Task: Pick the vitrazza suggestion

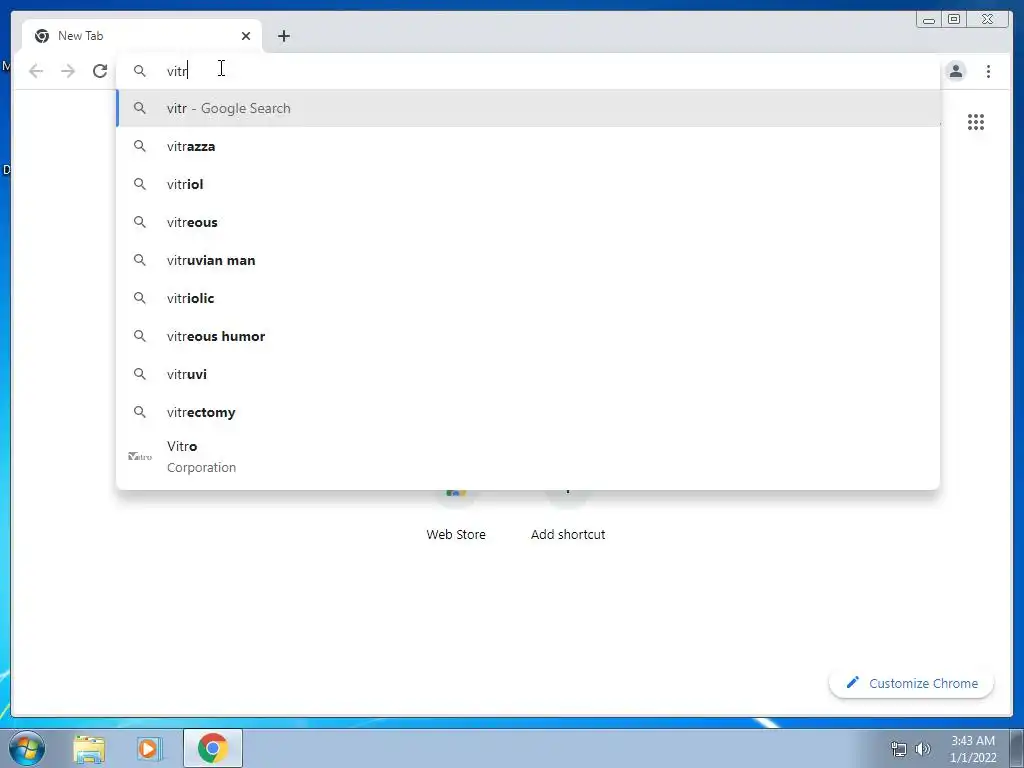Action: [528, 146]
